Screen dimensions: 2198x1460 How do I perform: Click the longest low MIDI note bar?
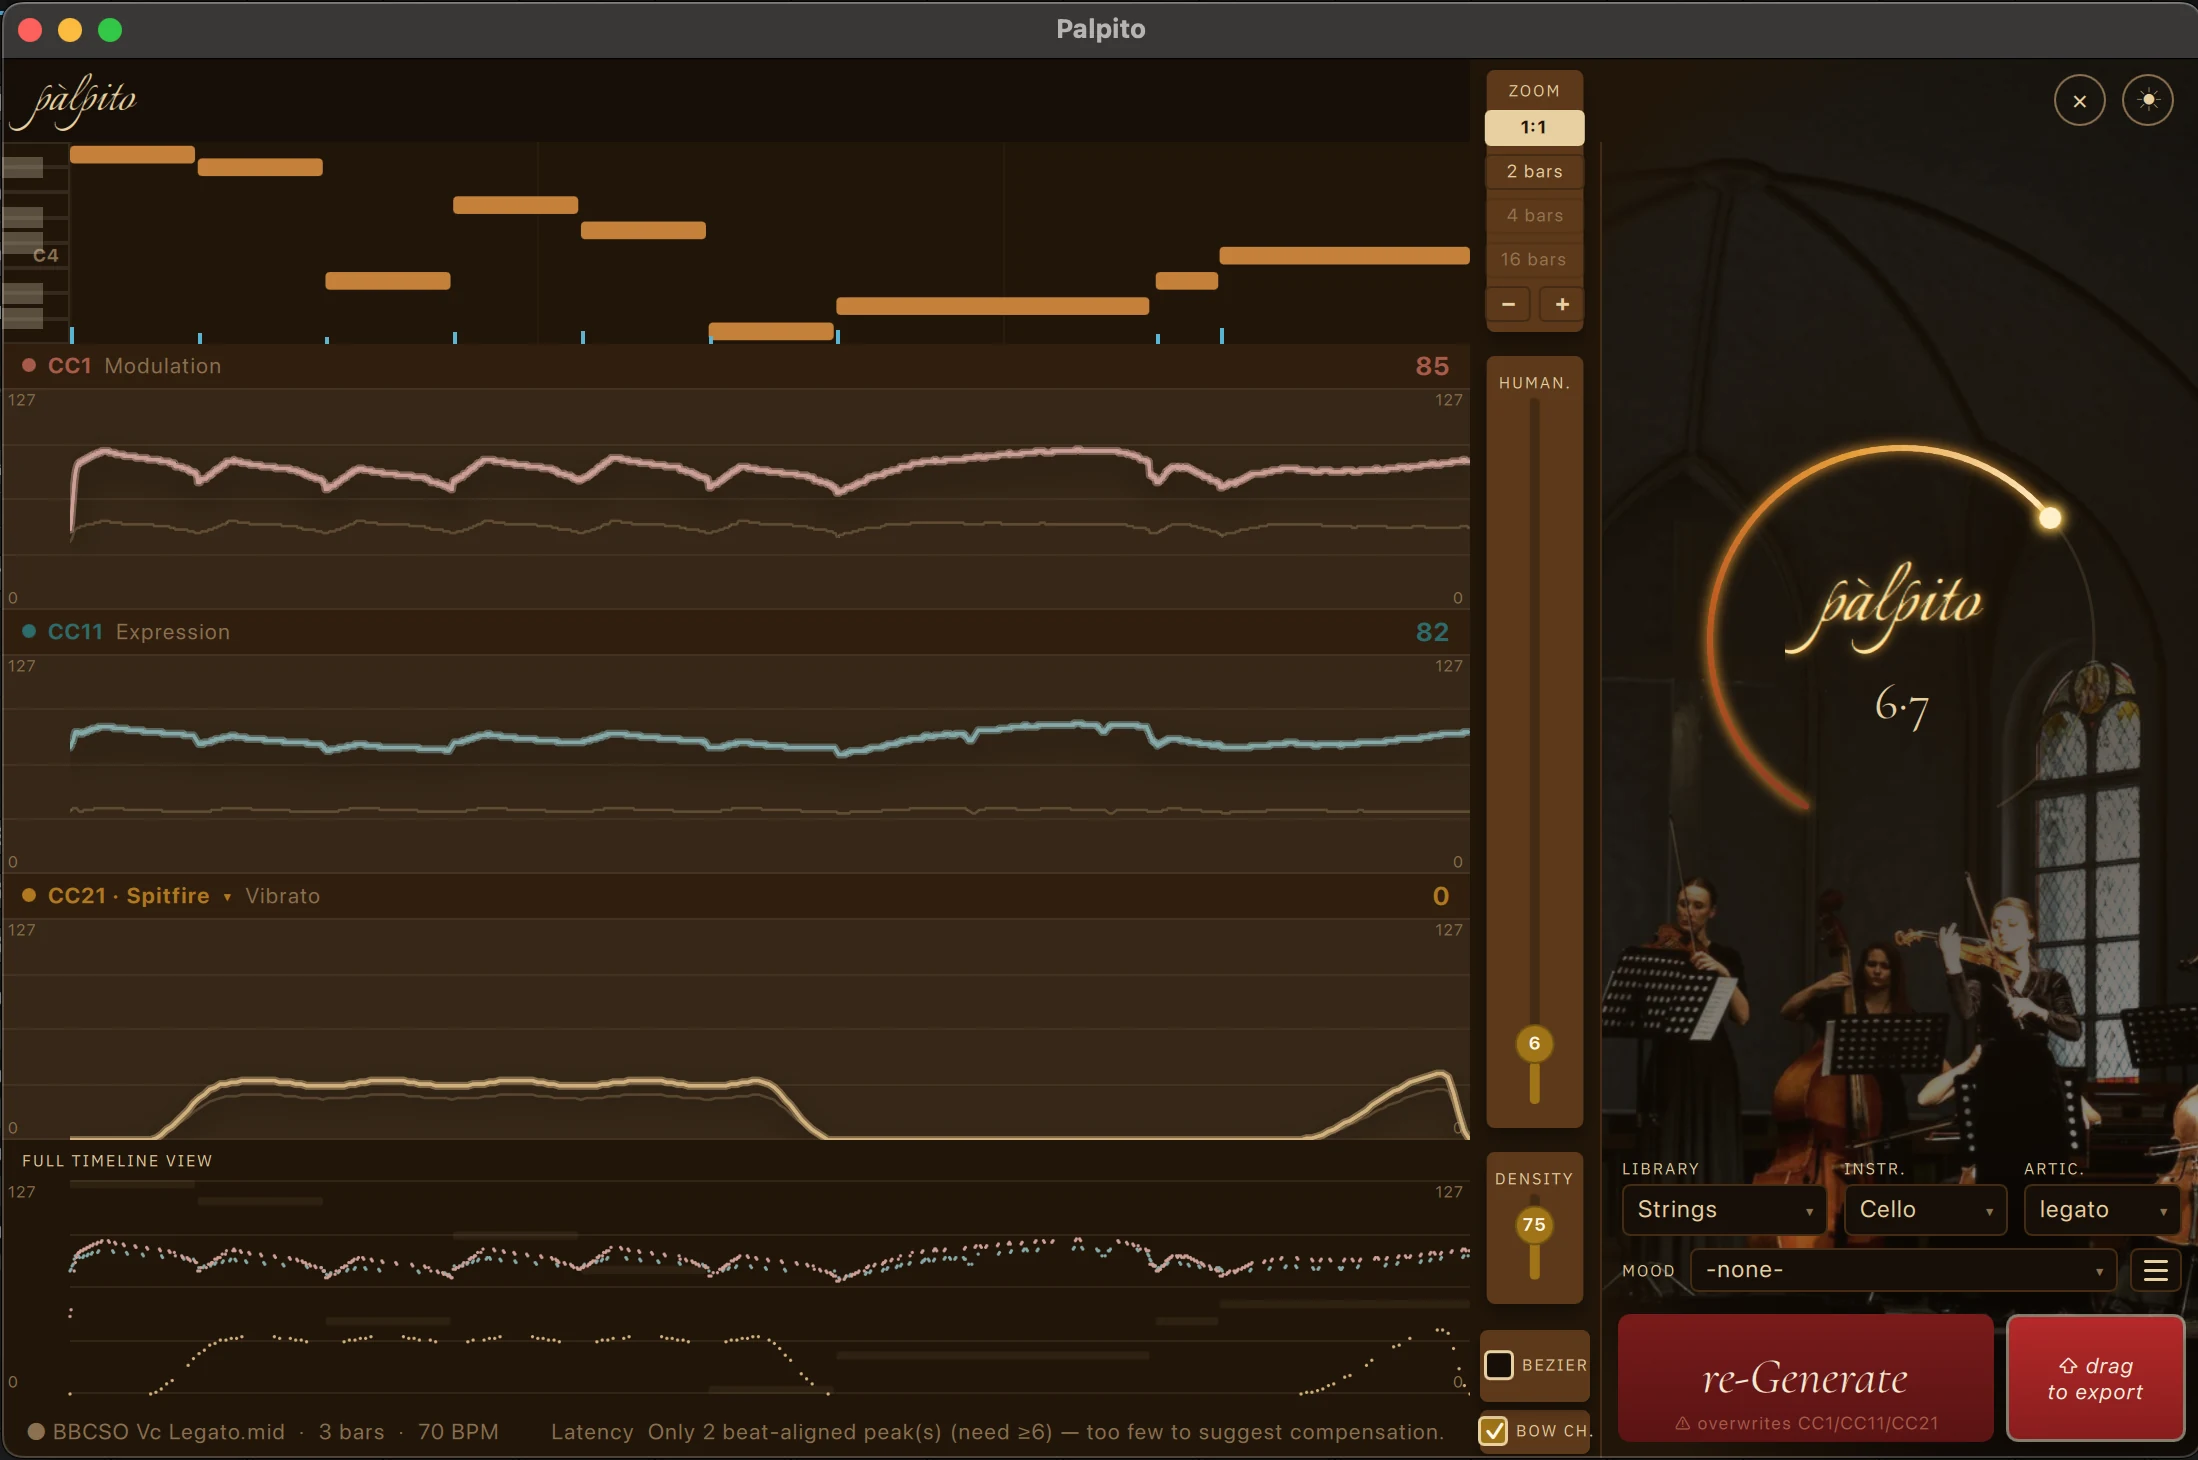coord(992,306)
